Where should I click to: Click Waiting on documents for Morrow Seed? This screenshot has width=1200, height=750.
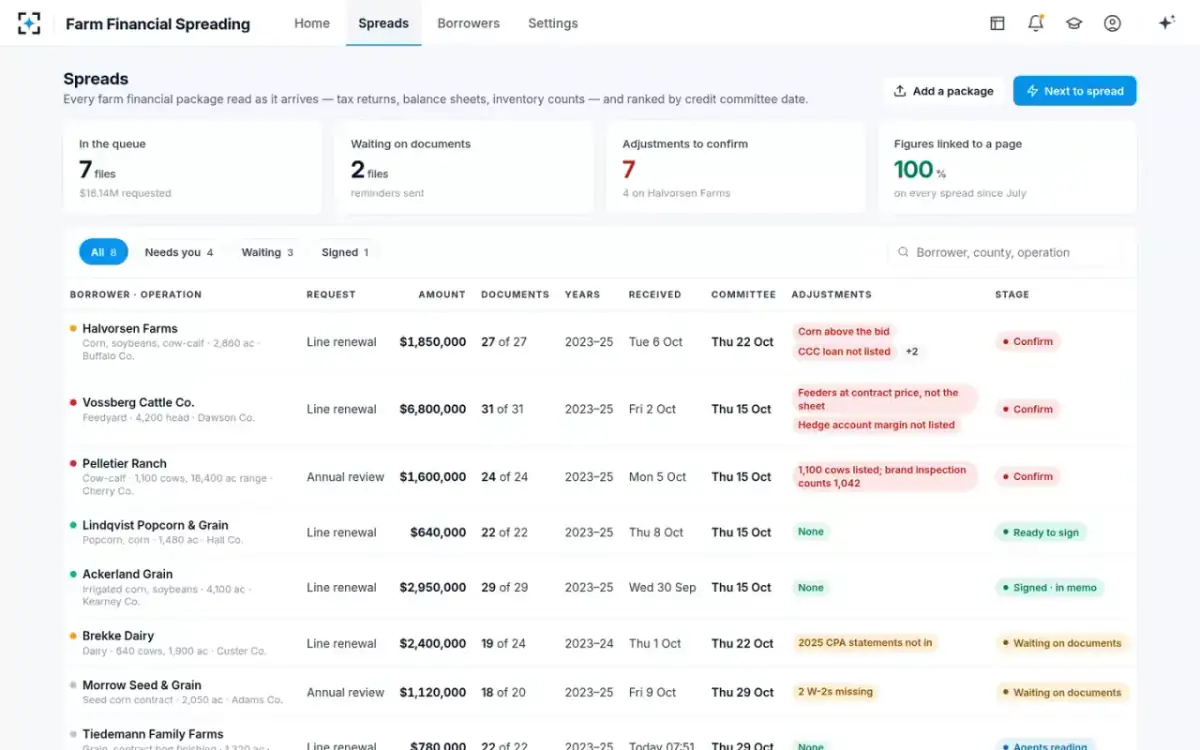click(1062, 692)
